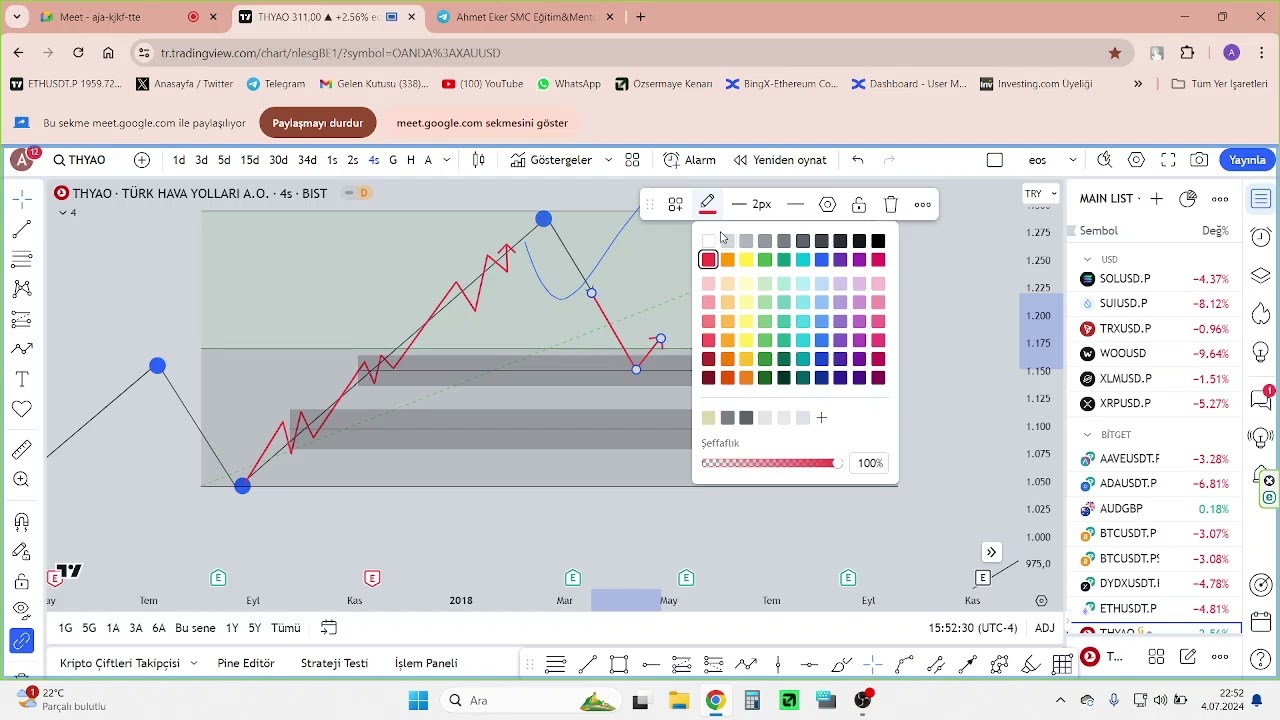Open the İşlem Paneli tab

coord(426,663)
